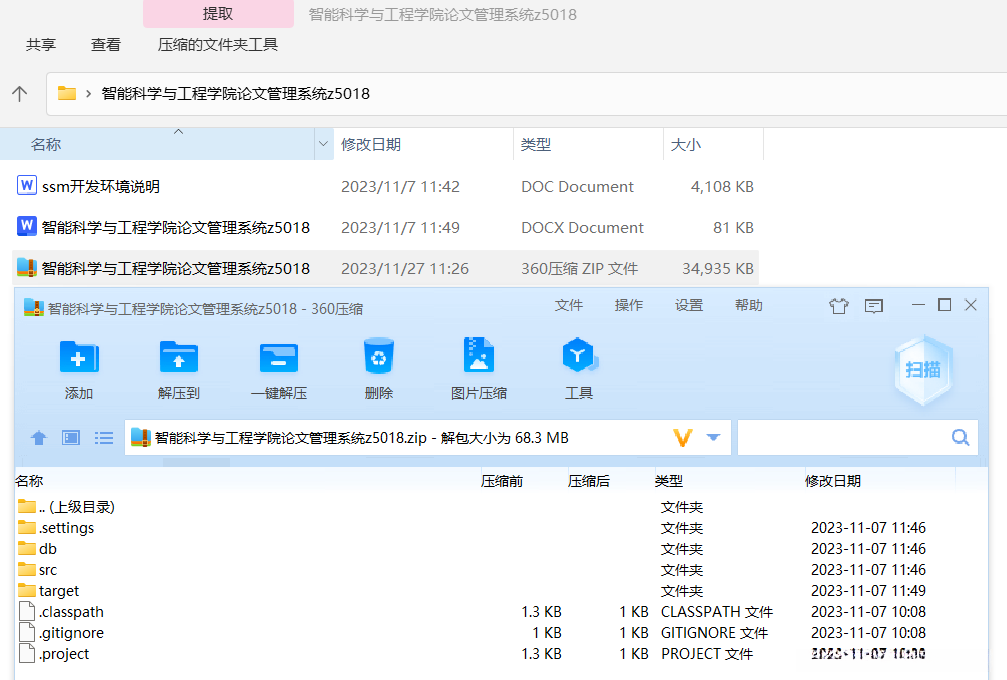The width and height of the screenshot is (1007, 680).
Task: Select the .project file row
Action: tap(501, 654)
